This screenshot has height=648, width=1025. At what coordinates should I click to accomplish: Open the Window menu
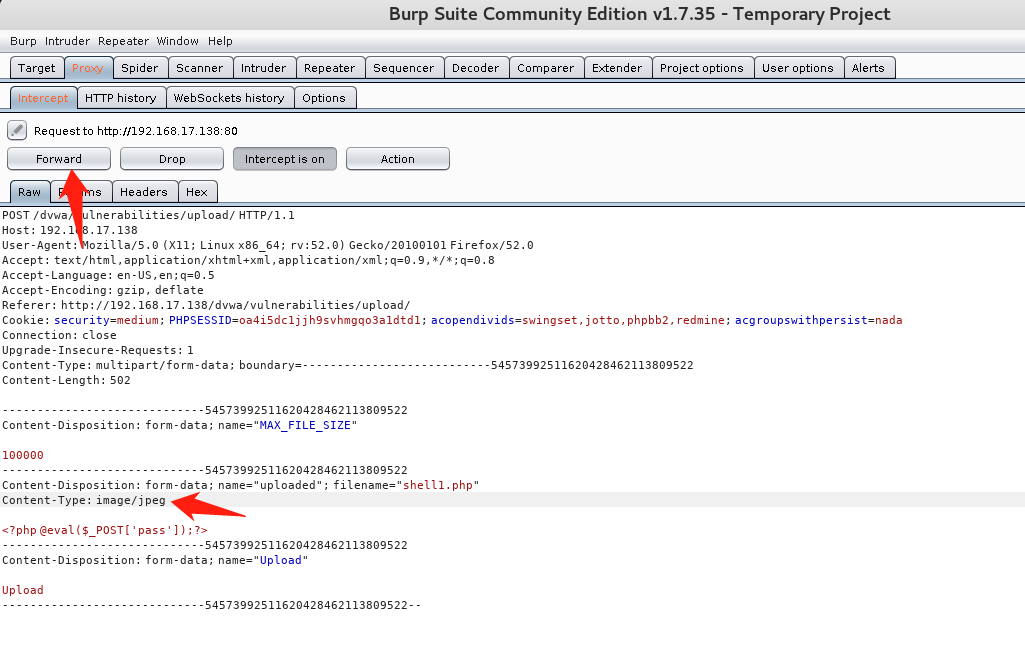(178, 41)
